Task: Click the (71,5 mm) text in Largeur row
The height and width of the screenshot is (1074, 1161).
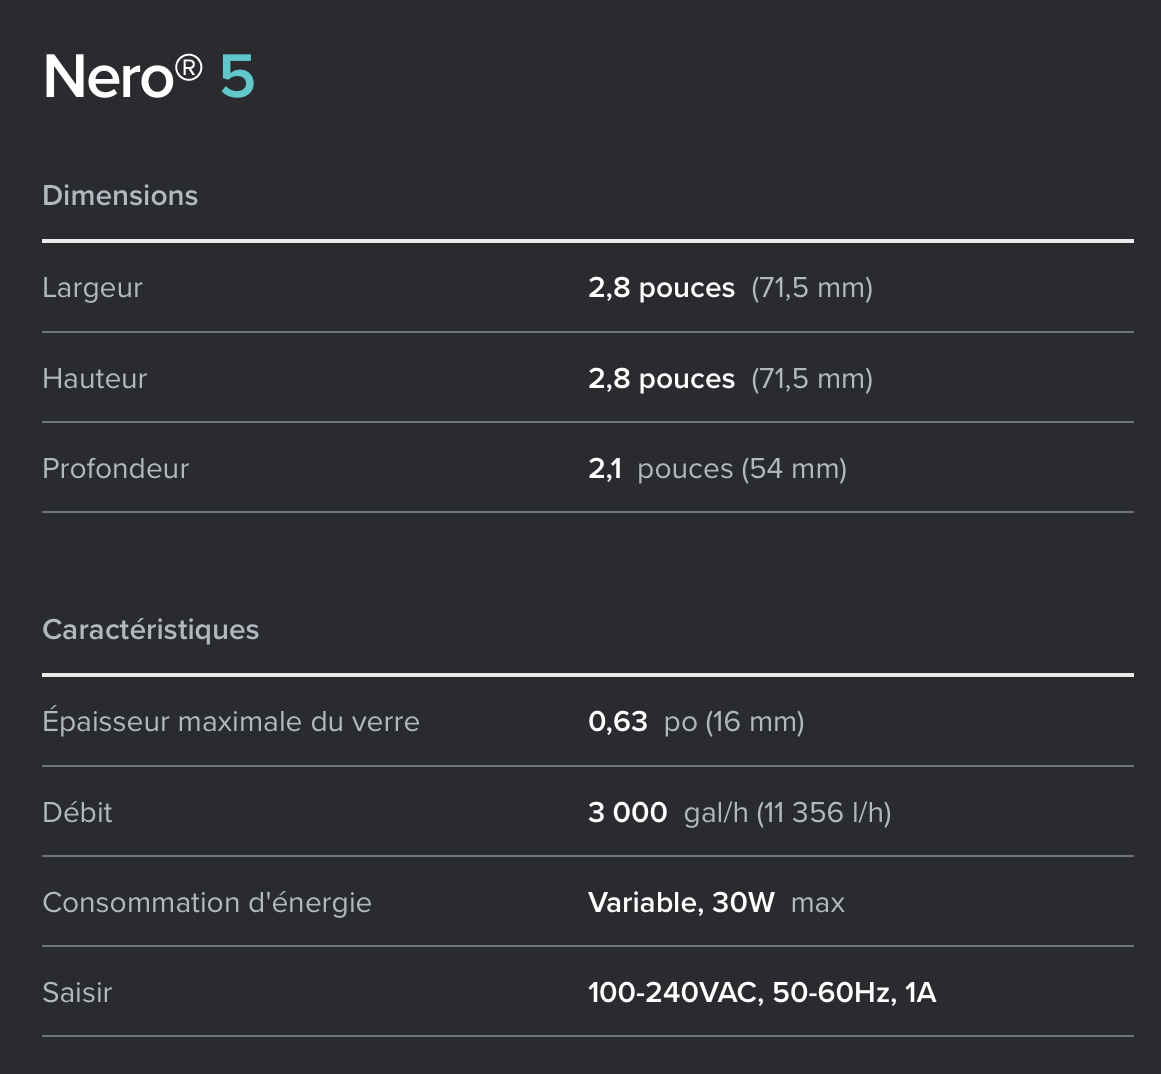Action: pyautogui.click(x=812, y=287)
